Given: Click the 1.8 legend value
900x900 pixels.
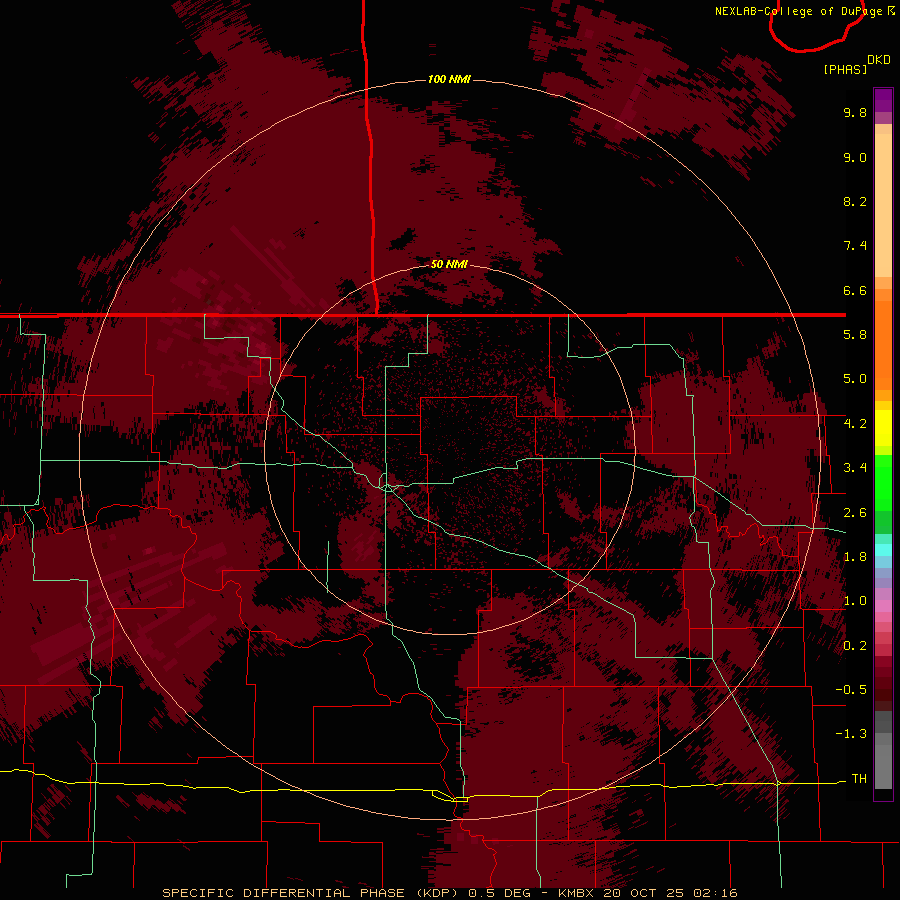Looking at the screenshot, I should (855, 557).
